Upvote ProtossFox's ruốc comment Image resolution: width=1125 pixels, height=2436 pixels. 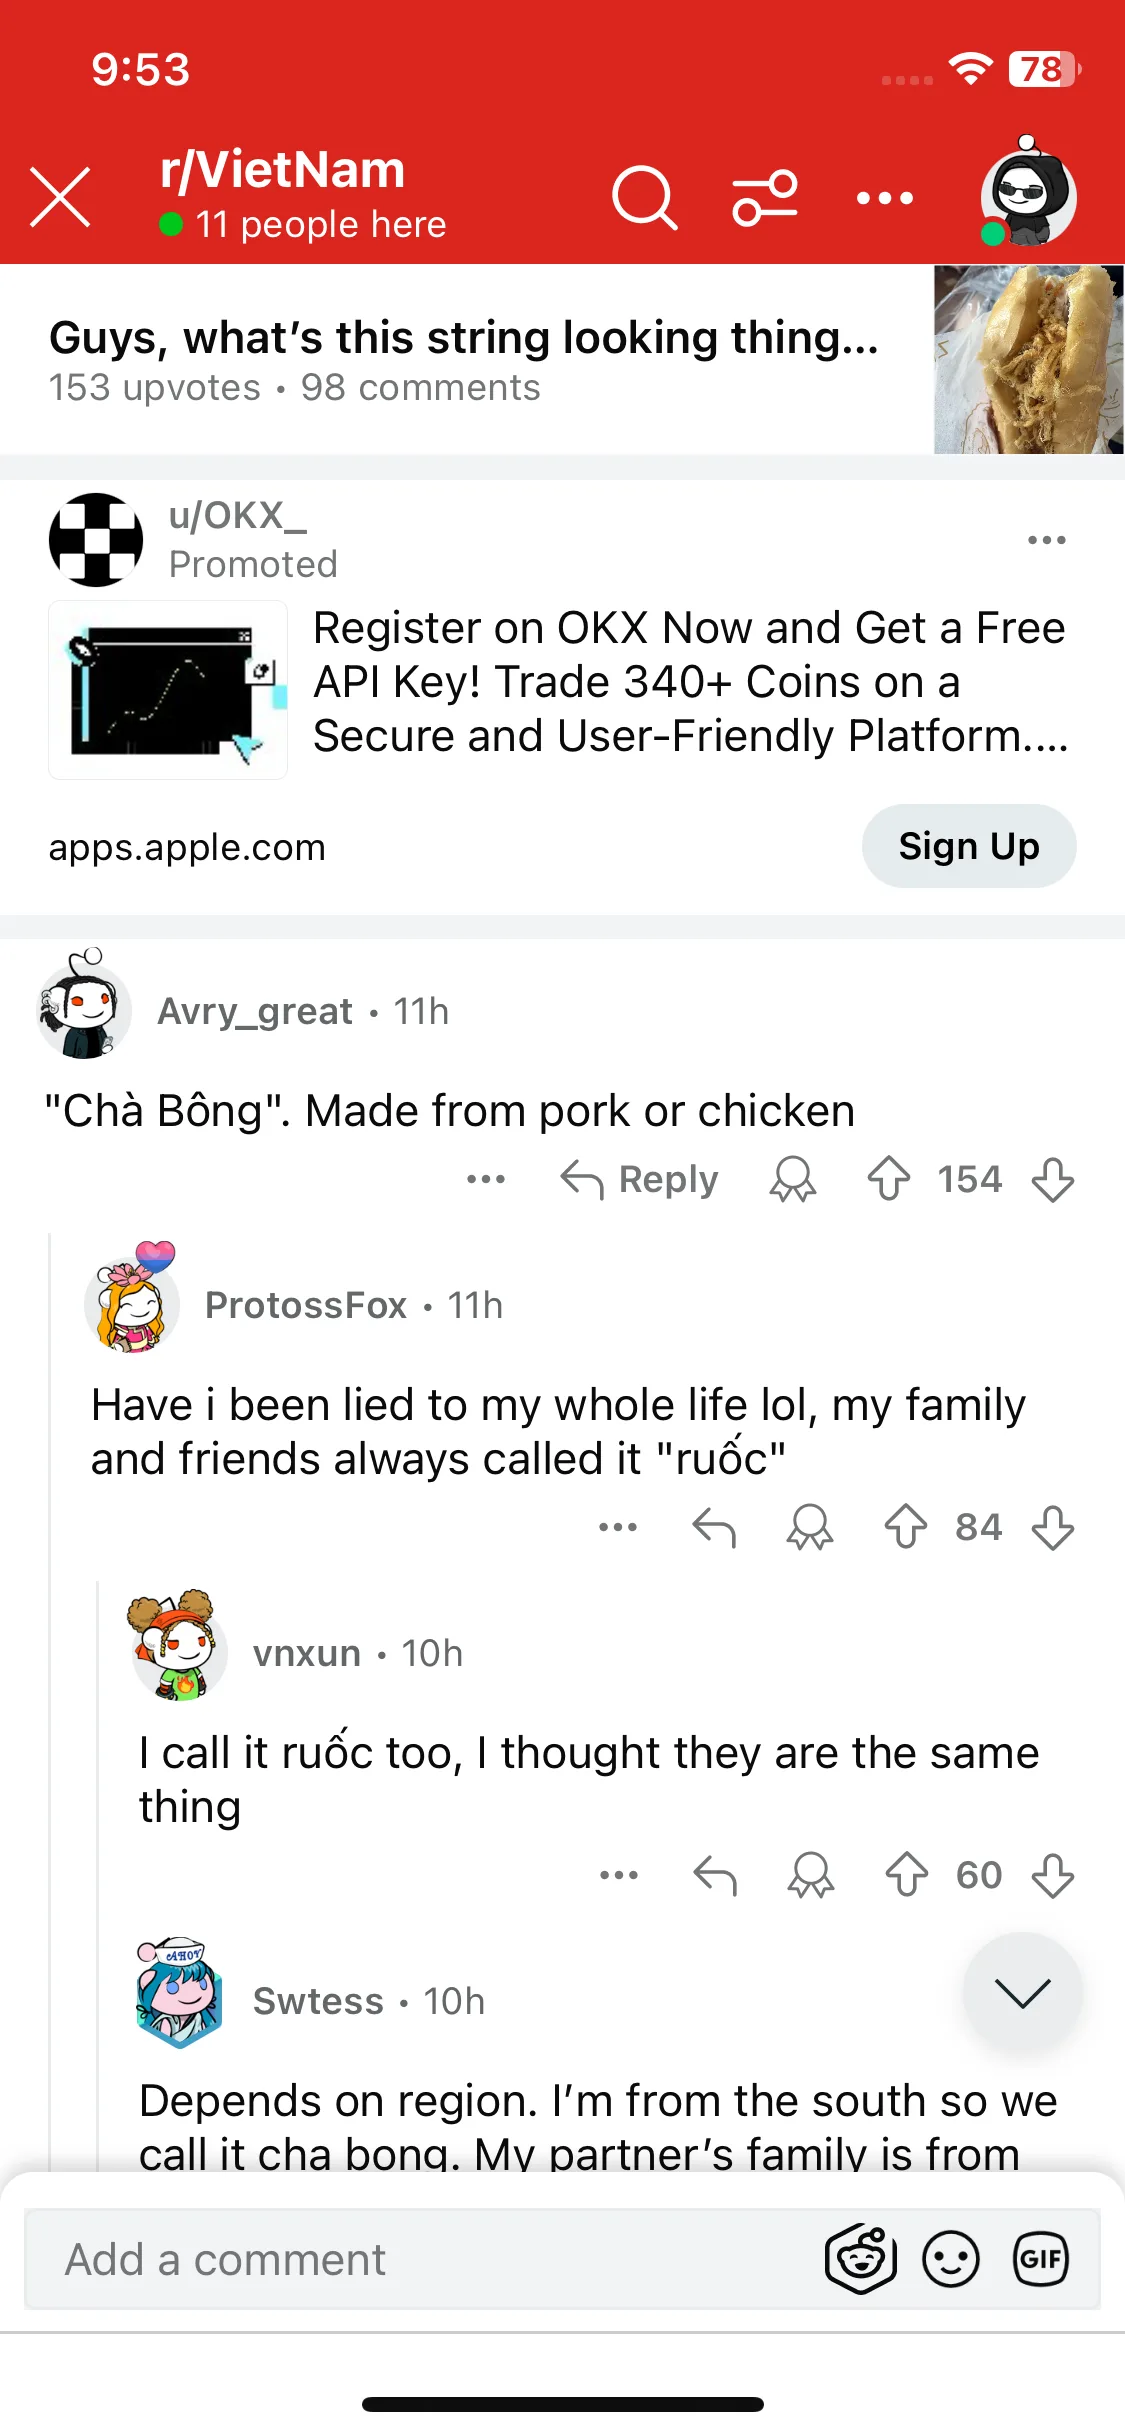click(x=906, y=1527)
